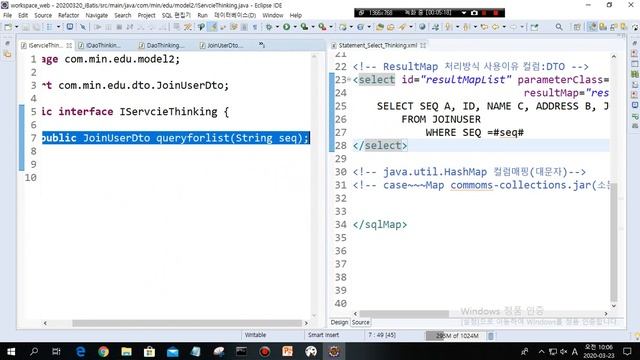
Task: Collapse the select element fold on line 23
Action: (349, 79)
